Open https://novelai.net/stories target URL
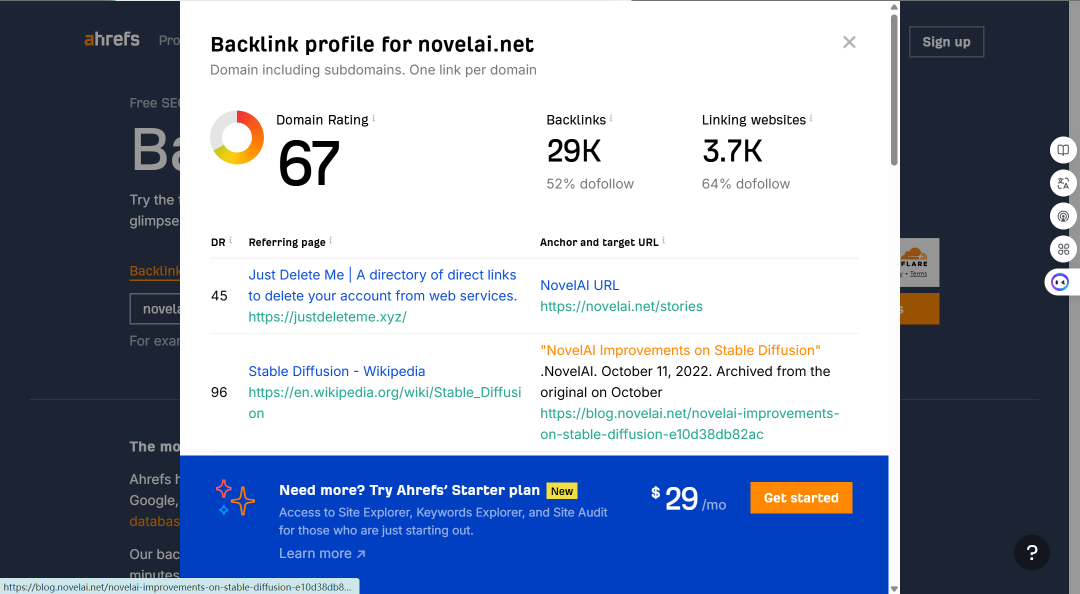The height and width of the screenshot is (594, 1080). tap(621, 306)
